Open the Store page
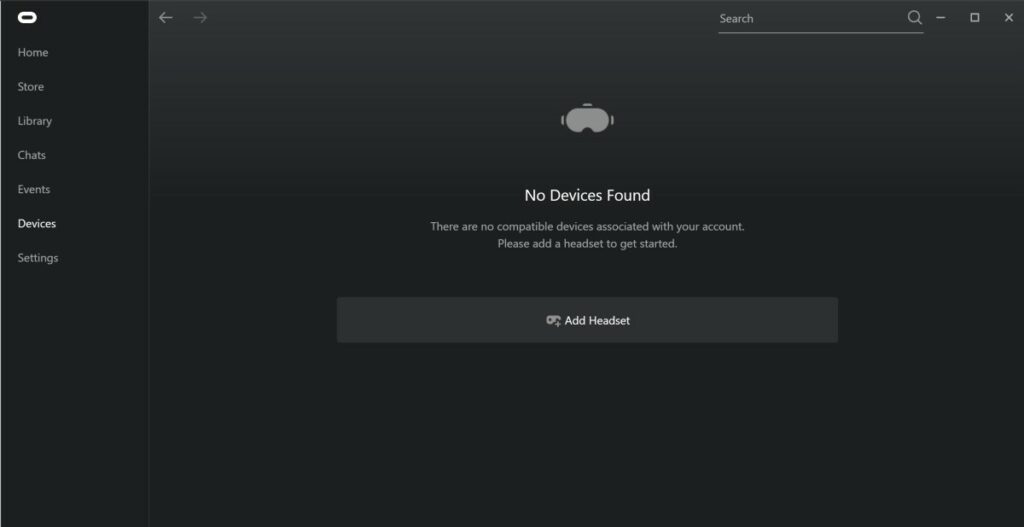 point(31,87)
